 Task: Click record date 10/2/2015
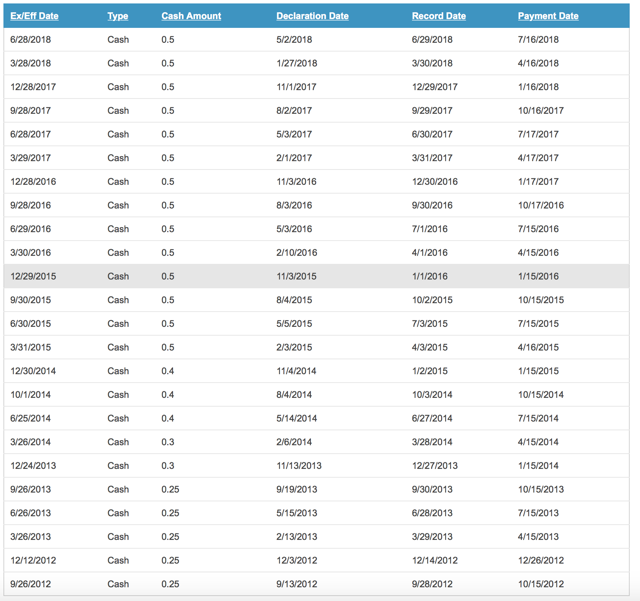[432, 300]
